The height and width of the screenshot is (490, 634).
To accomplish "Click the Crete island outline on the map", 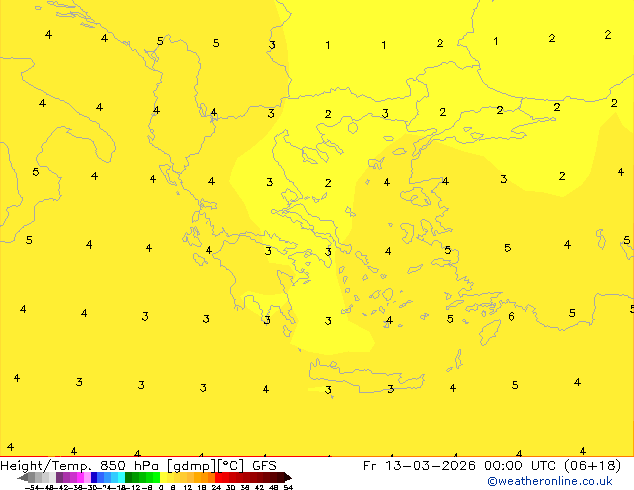I will pyautogui.click(x=366, y=377).
